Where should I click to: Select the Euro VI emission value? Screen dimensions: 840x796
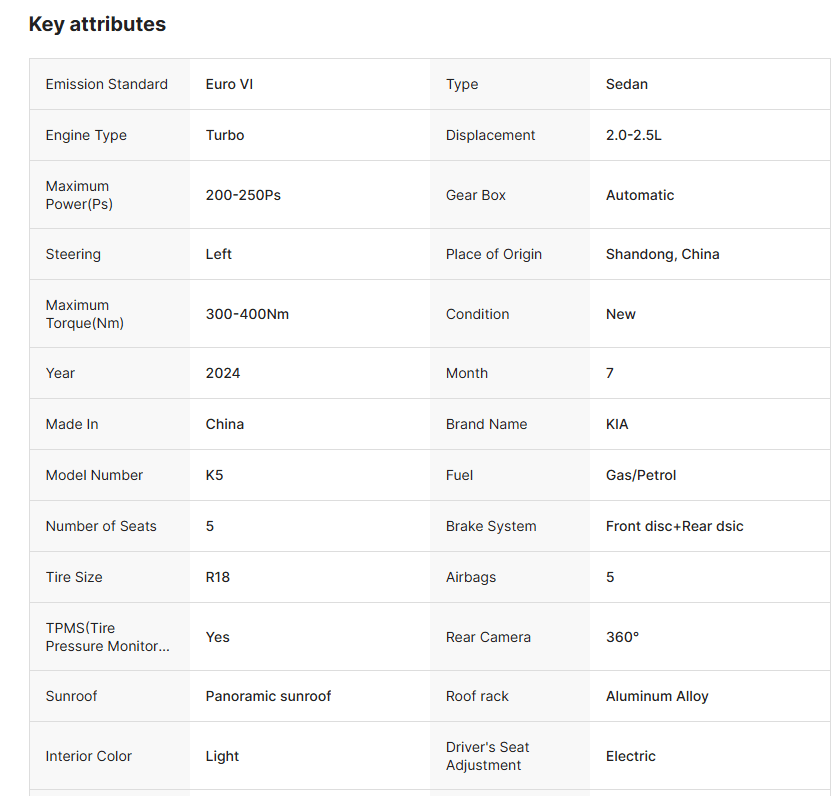229,84
